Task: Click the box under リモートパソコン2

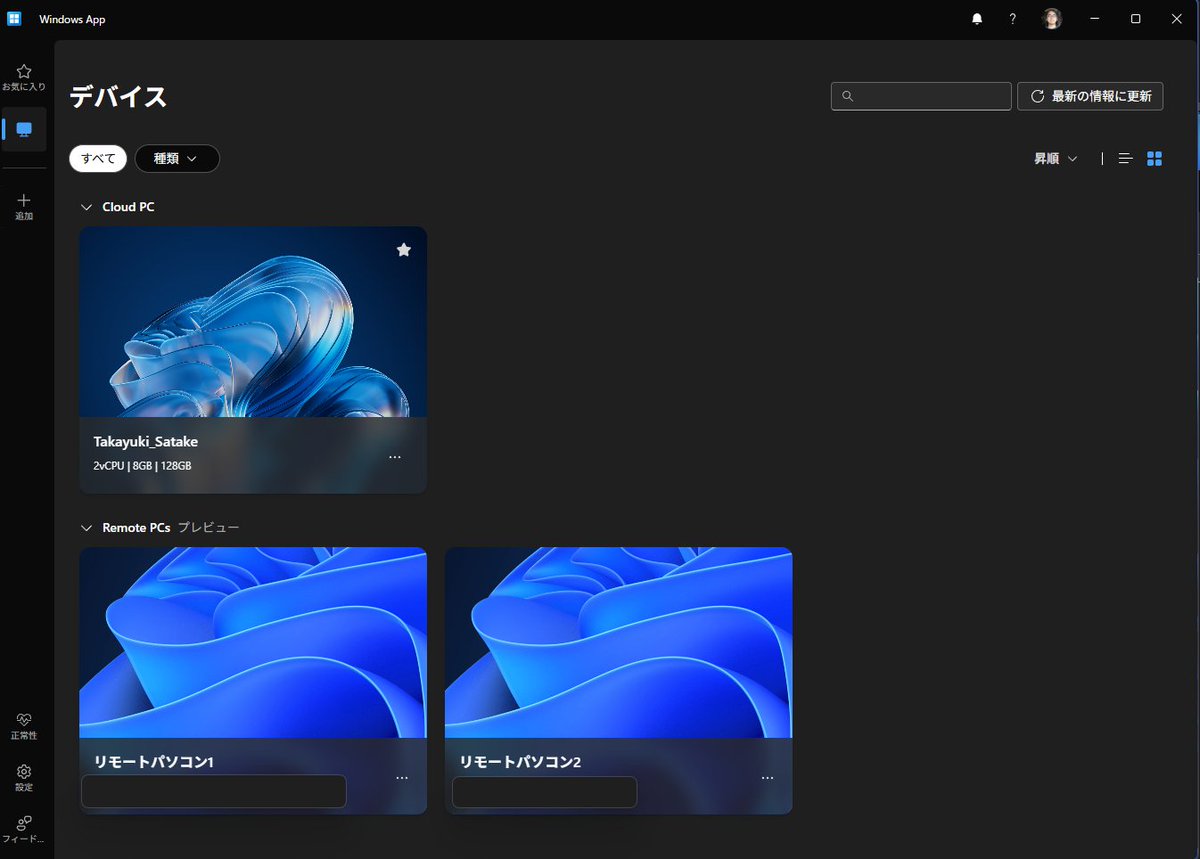Action: pyautogui.click(x=545, y=791)
